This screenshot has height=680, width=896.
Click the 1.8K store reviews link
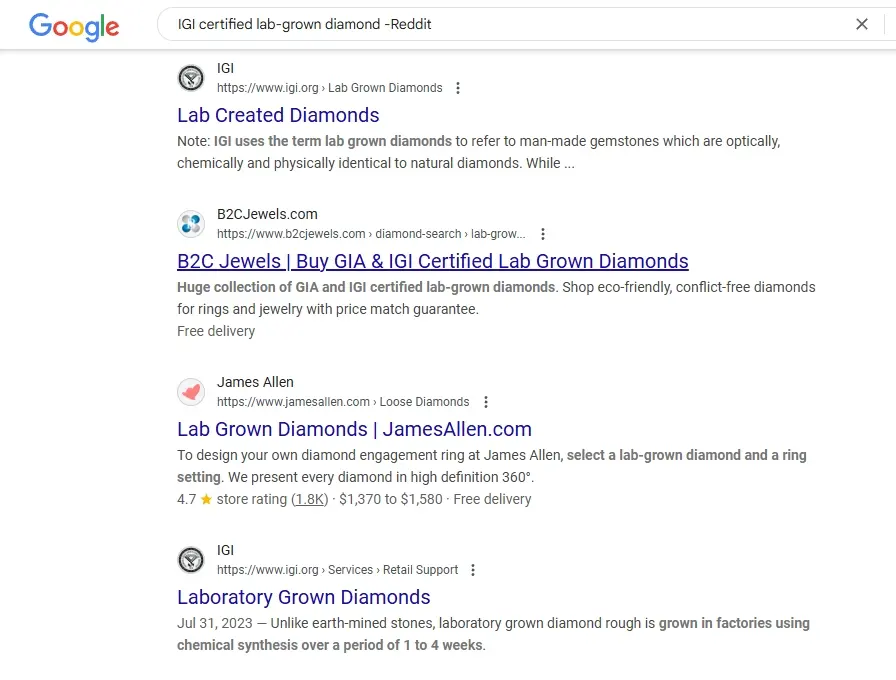pos(310,499)
